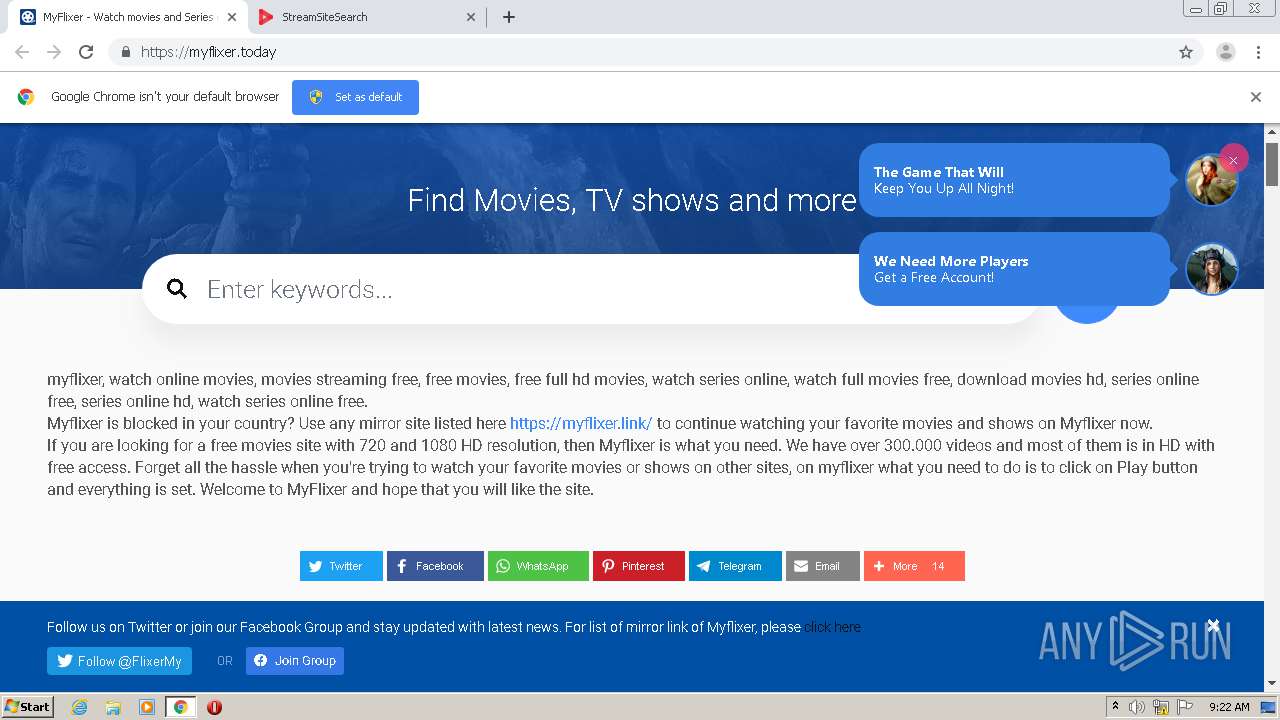The image size is (1280, 720).
Task: Open the myflixer.link mirror link
Action: click(580, 423)
